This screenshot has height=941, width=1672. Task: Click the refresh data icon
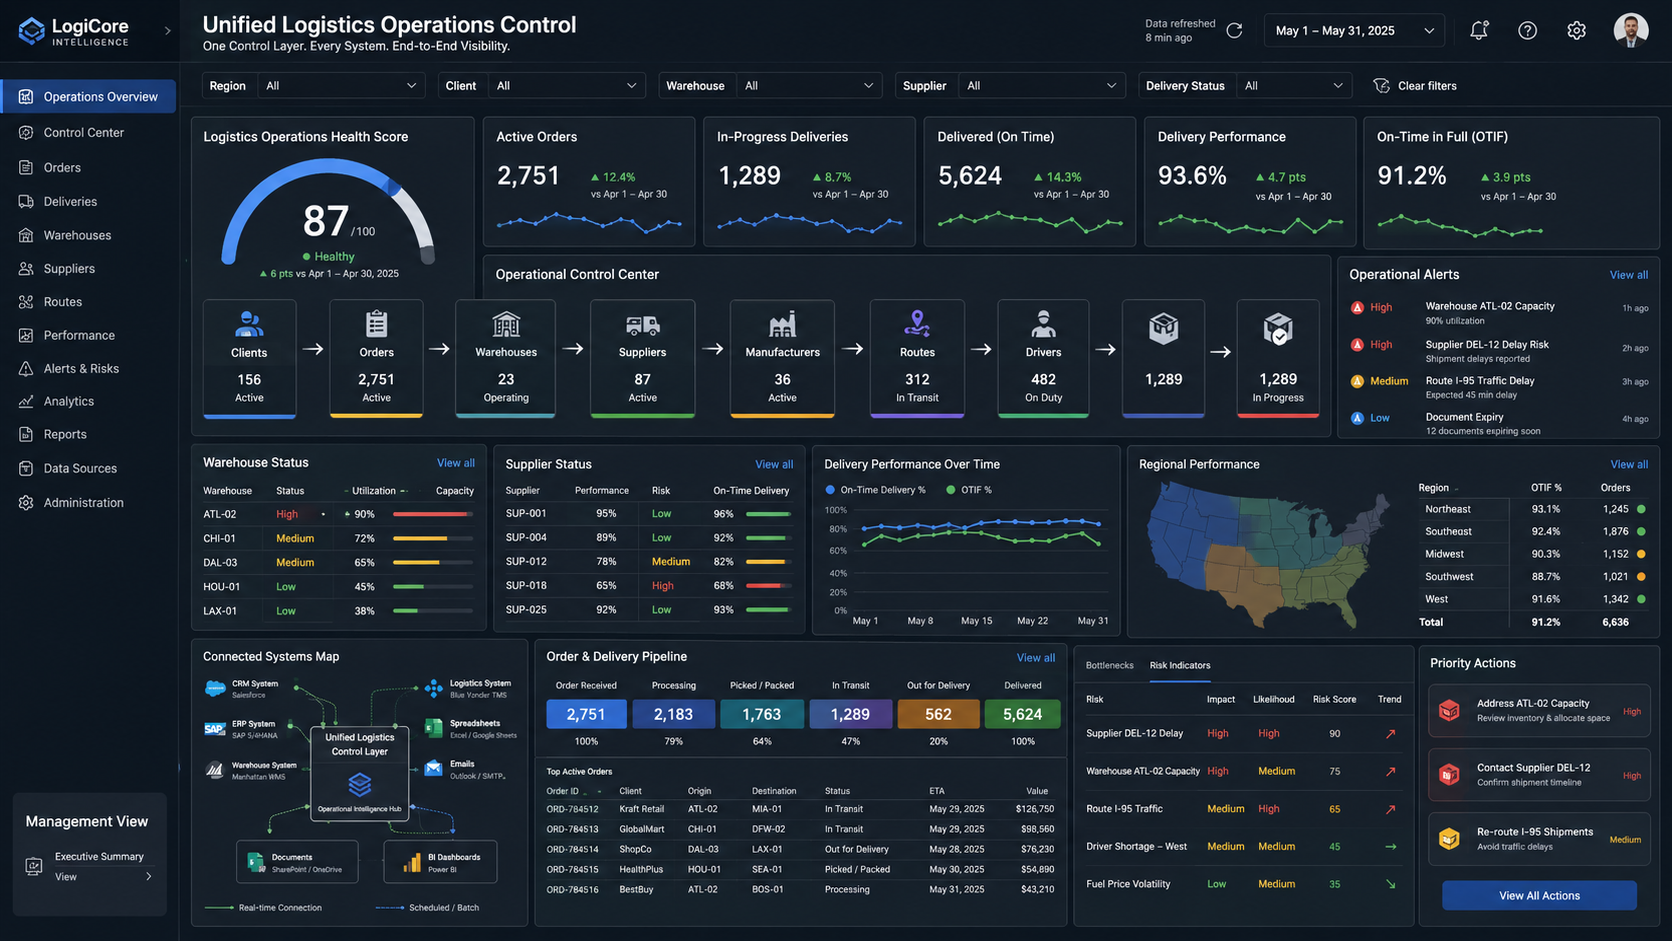click(x=1234, y=31)
